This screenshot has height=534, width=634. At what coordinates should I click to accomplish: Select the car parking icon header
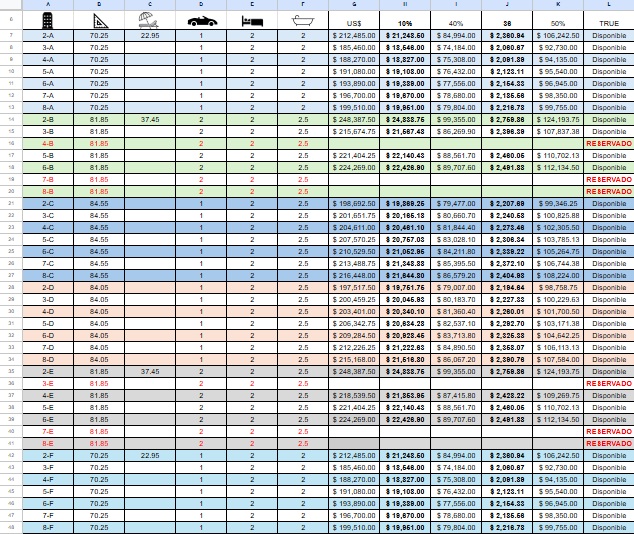[x=201, y=20]
